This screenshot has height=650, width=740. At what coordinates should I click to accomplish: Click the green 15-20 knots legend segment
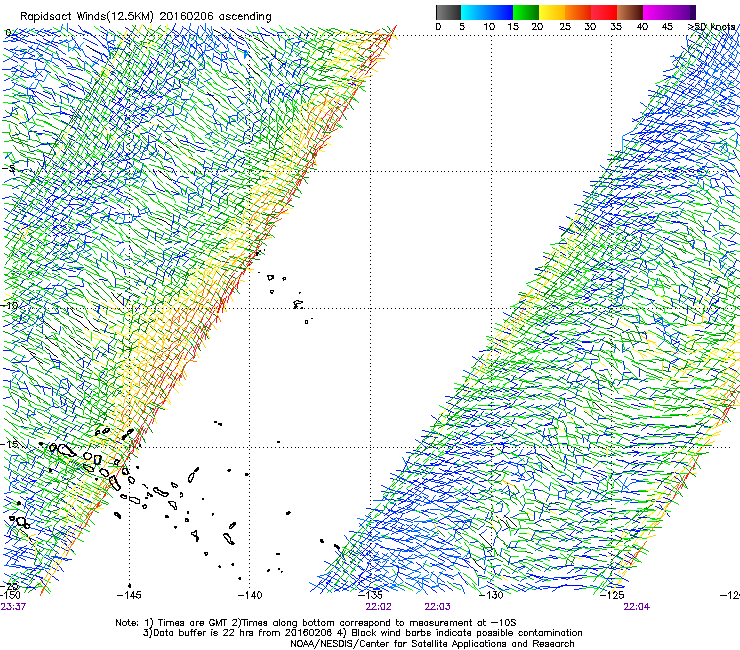click(x=526, y=12)
